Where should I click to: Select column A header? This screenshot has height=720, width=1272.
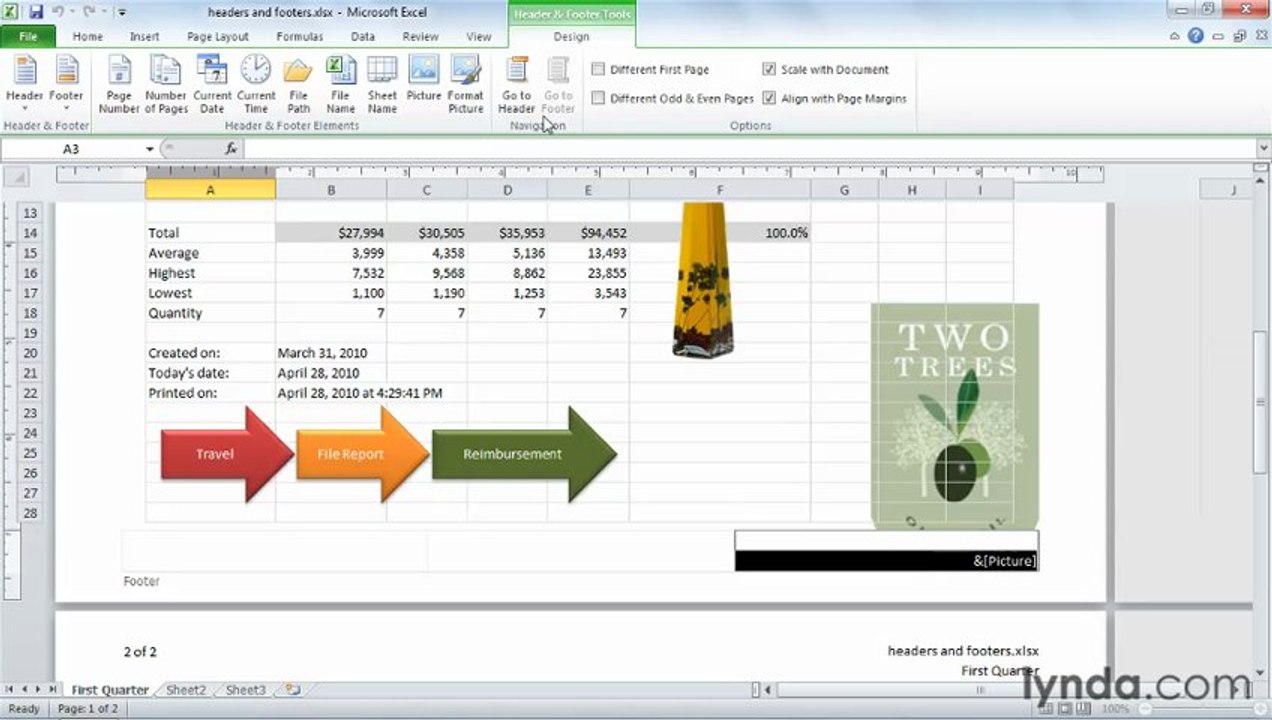point(210,190)
